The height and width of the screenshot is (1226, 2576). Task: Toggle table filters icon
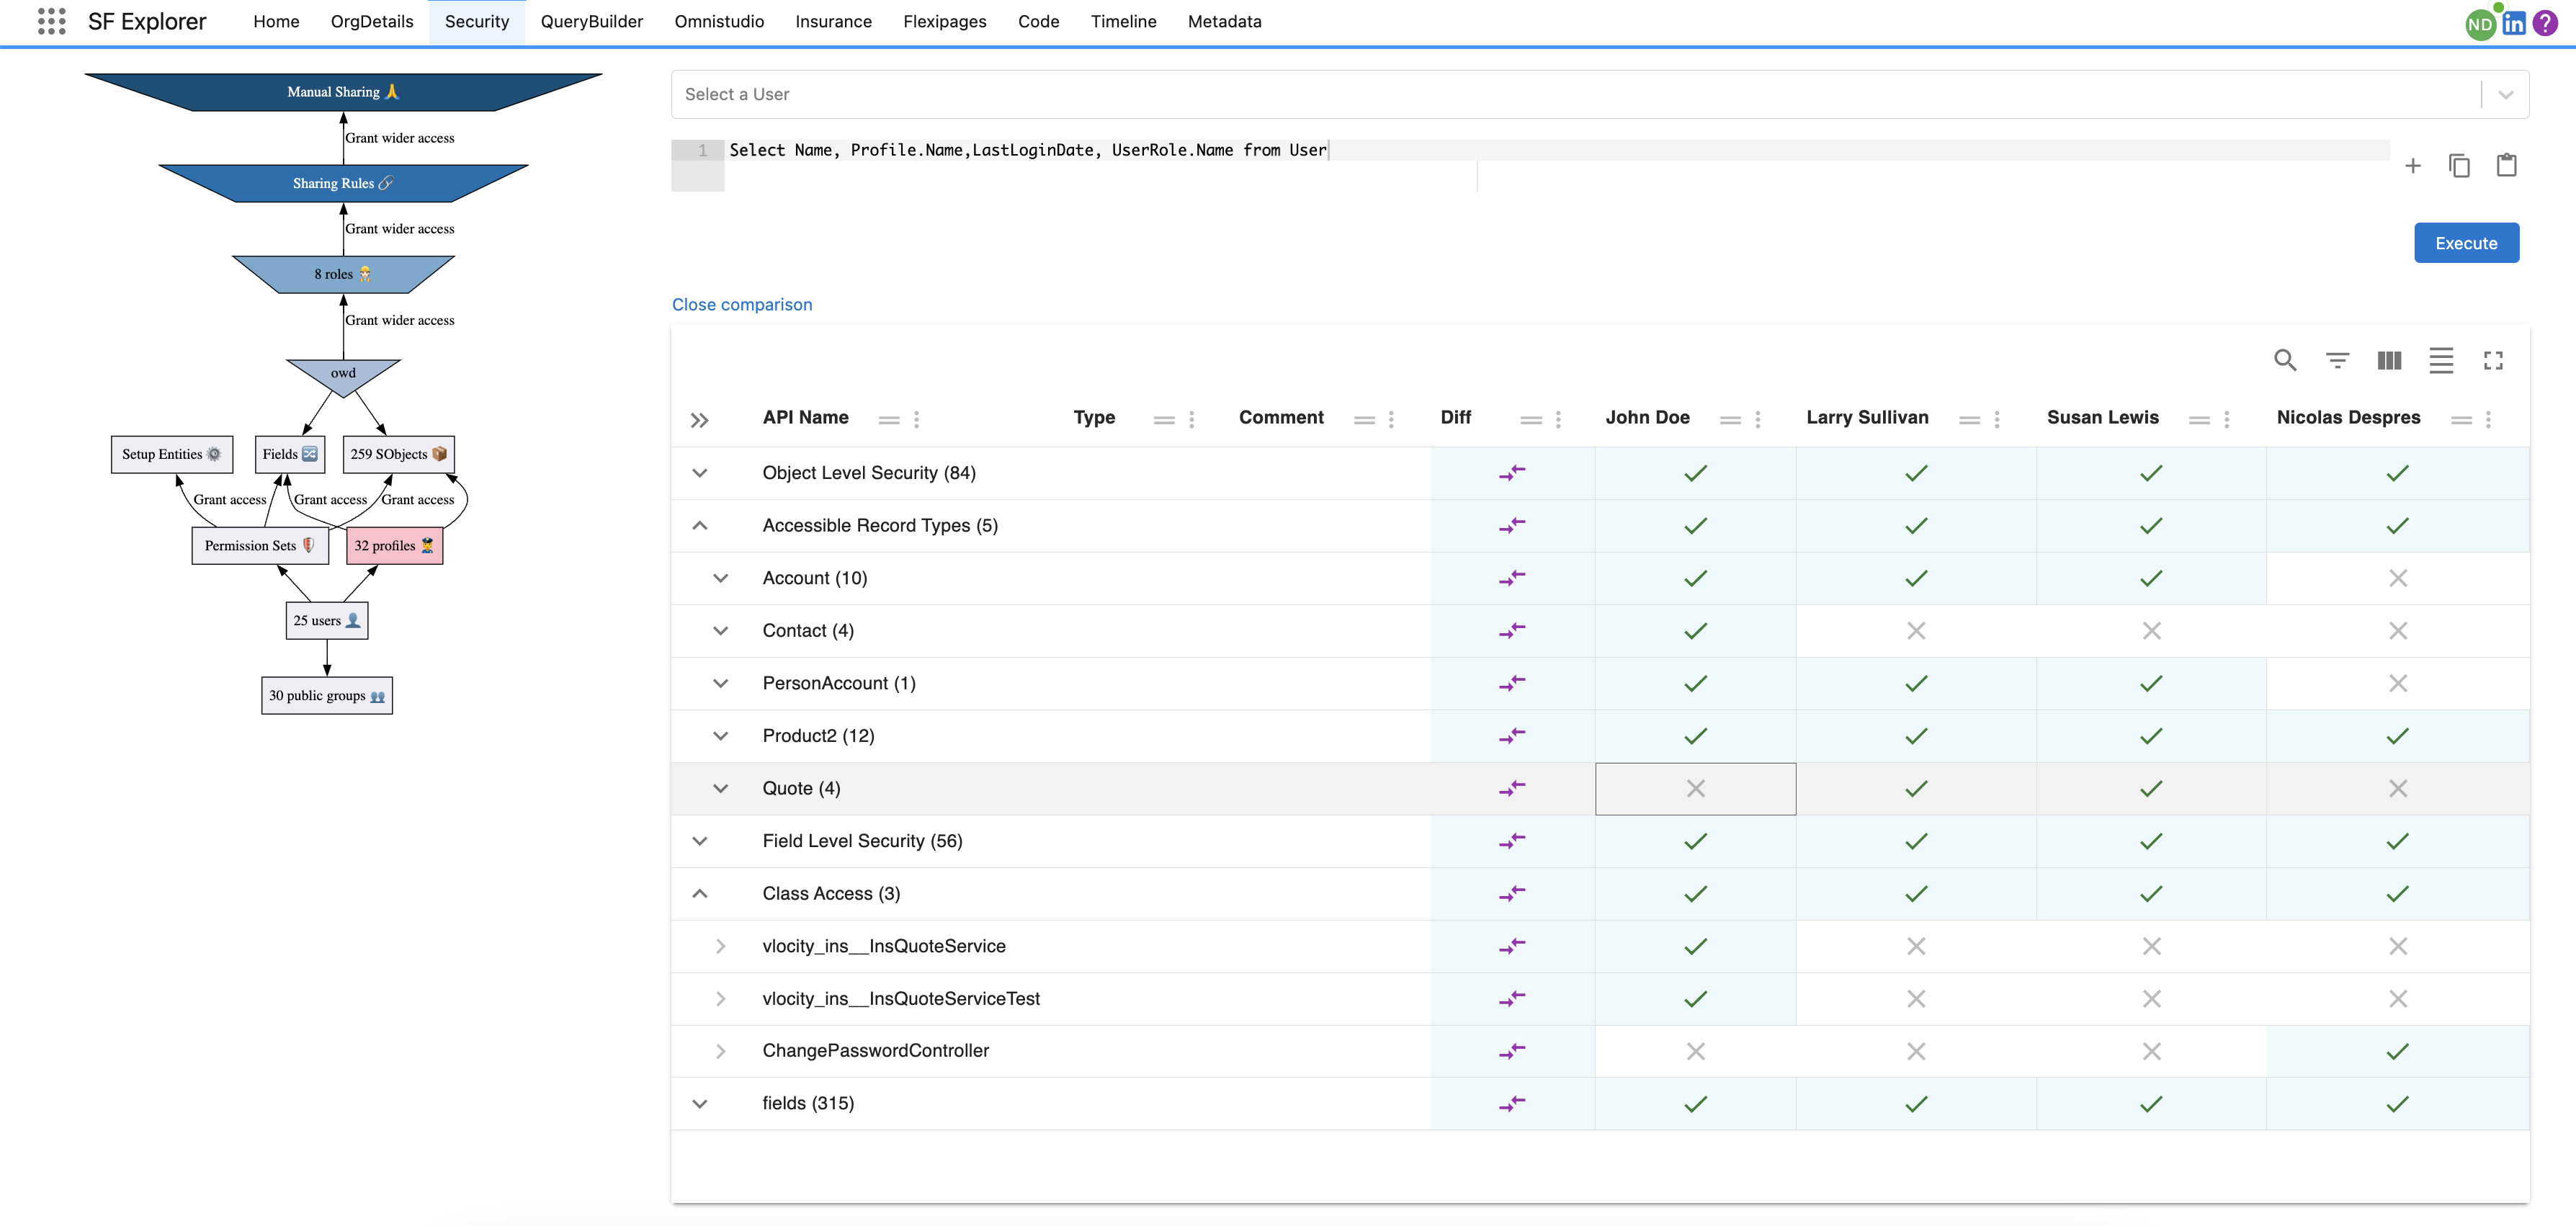[x=2337, y=360]
